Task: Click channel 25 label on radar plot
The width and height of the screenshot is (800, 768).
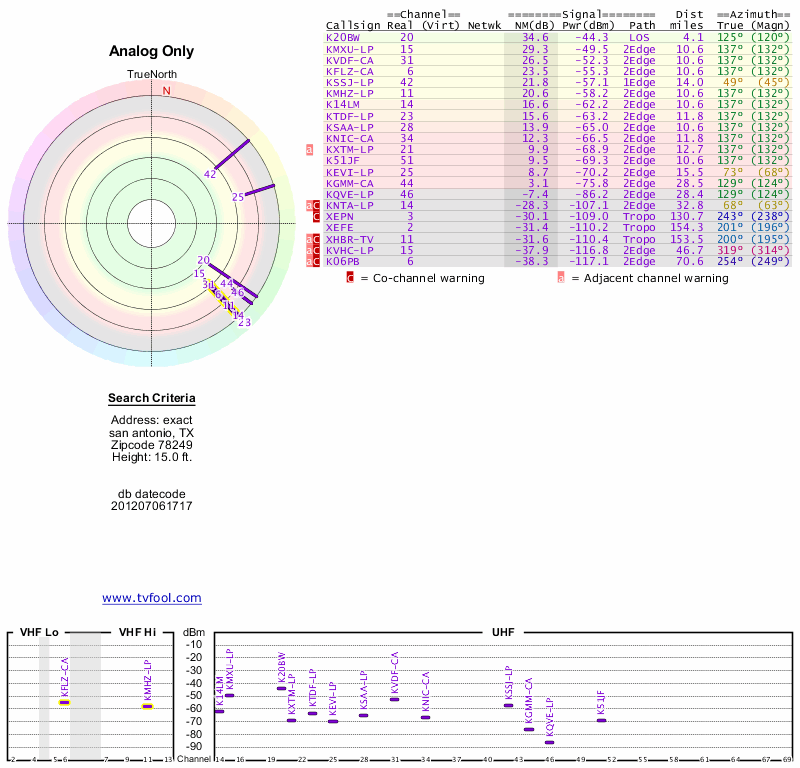Action: tap(238, 197)
